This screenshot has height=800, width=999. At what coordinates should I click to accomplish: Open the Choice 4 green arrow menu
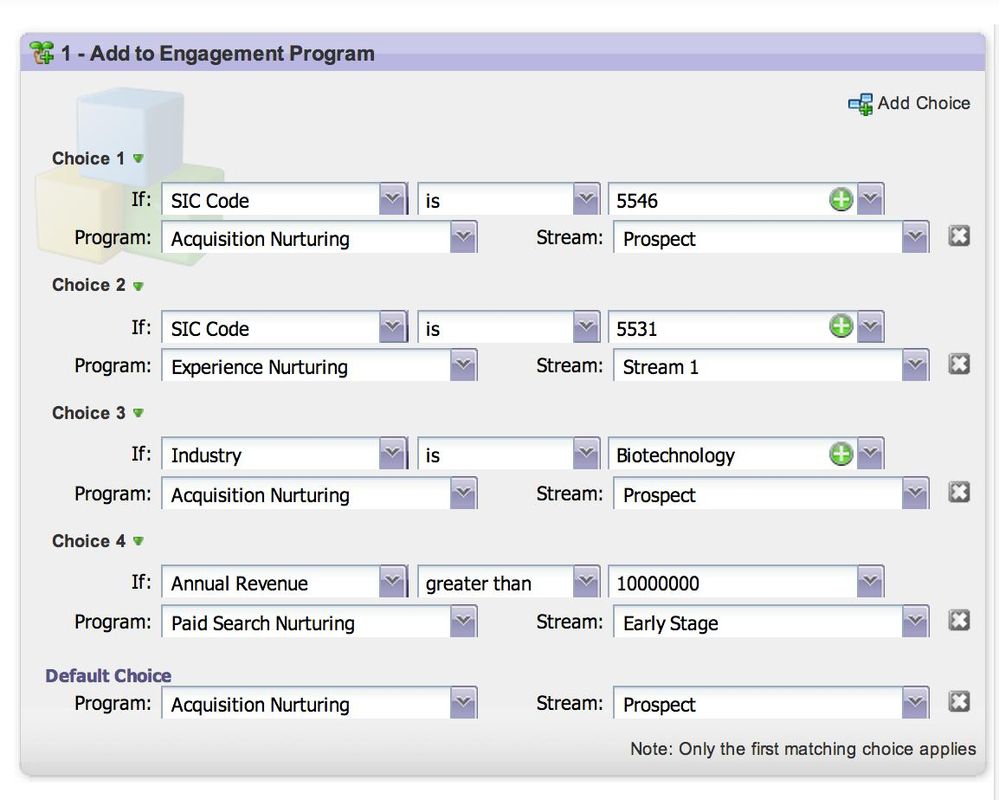click(138, 541)
